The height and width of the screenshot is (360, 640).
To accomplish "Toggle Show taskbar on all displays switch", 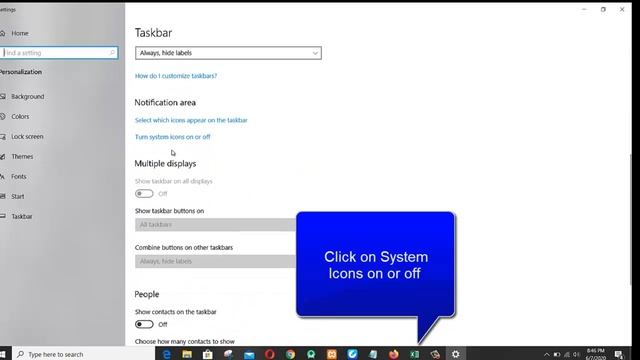I will point(144,193).
